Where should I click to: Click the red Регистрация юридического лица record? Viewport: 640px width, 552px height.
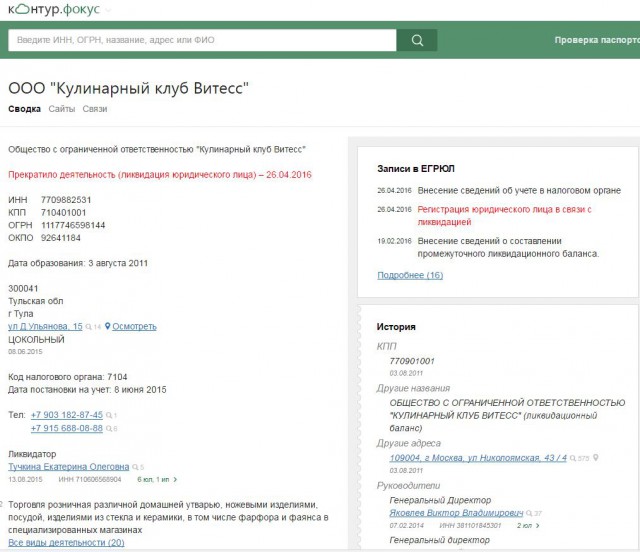pos(504,216)
